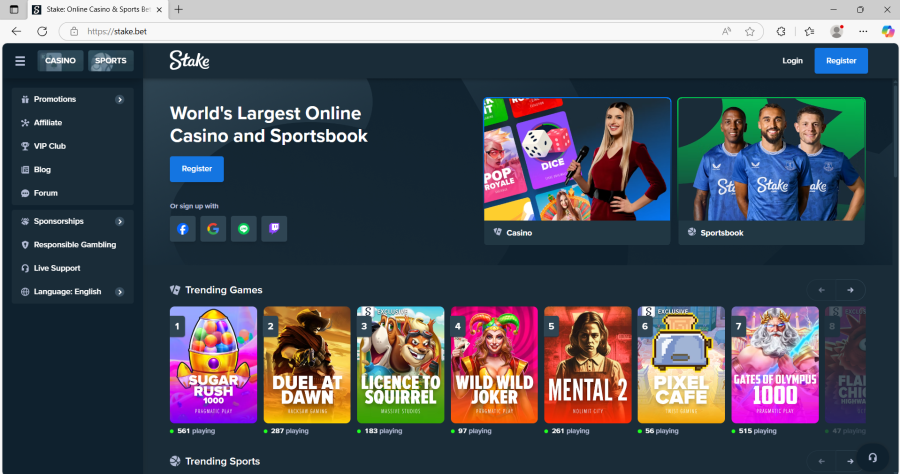Expand the Sponsorships submenu arrow
This screenshot has width=900, height=474.
click(119, 222)
